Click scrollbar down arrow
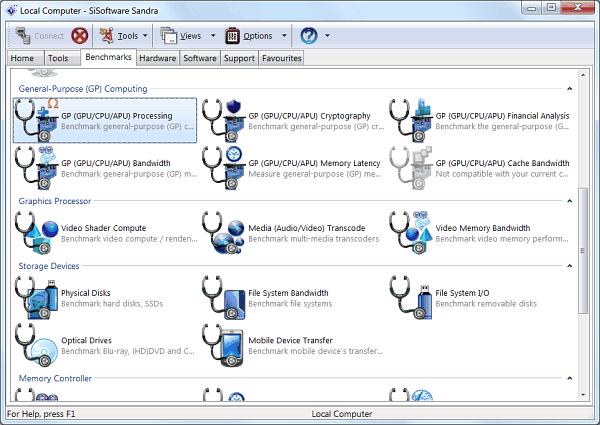This screenshot has height=425, width=600. point(583,395)
